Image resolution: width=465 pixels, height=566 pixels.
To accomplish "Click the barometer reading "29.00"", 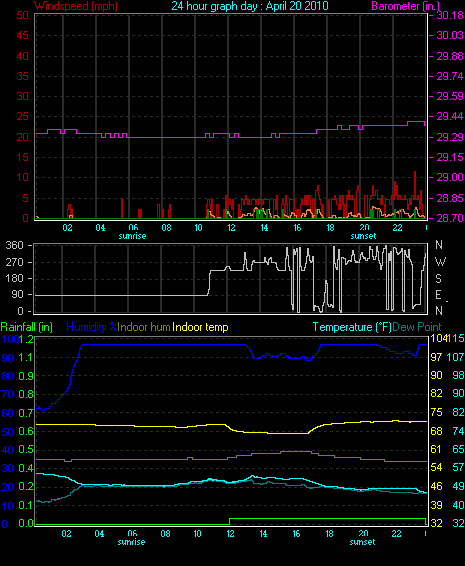I will [450, 177].
